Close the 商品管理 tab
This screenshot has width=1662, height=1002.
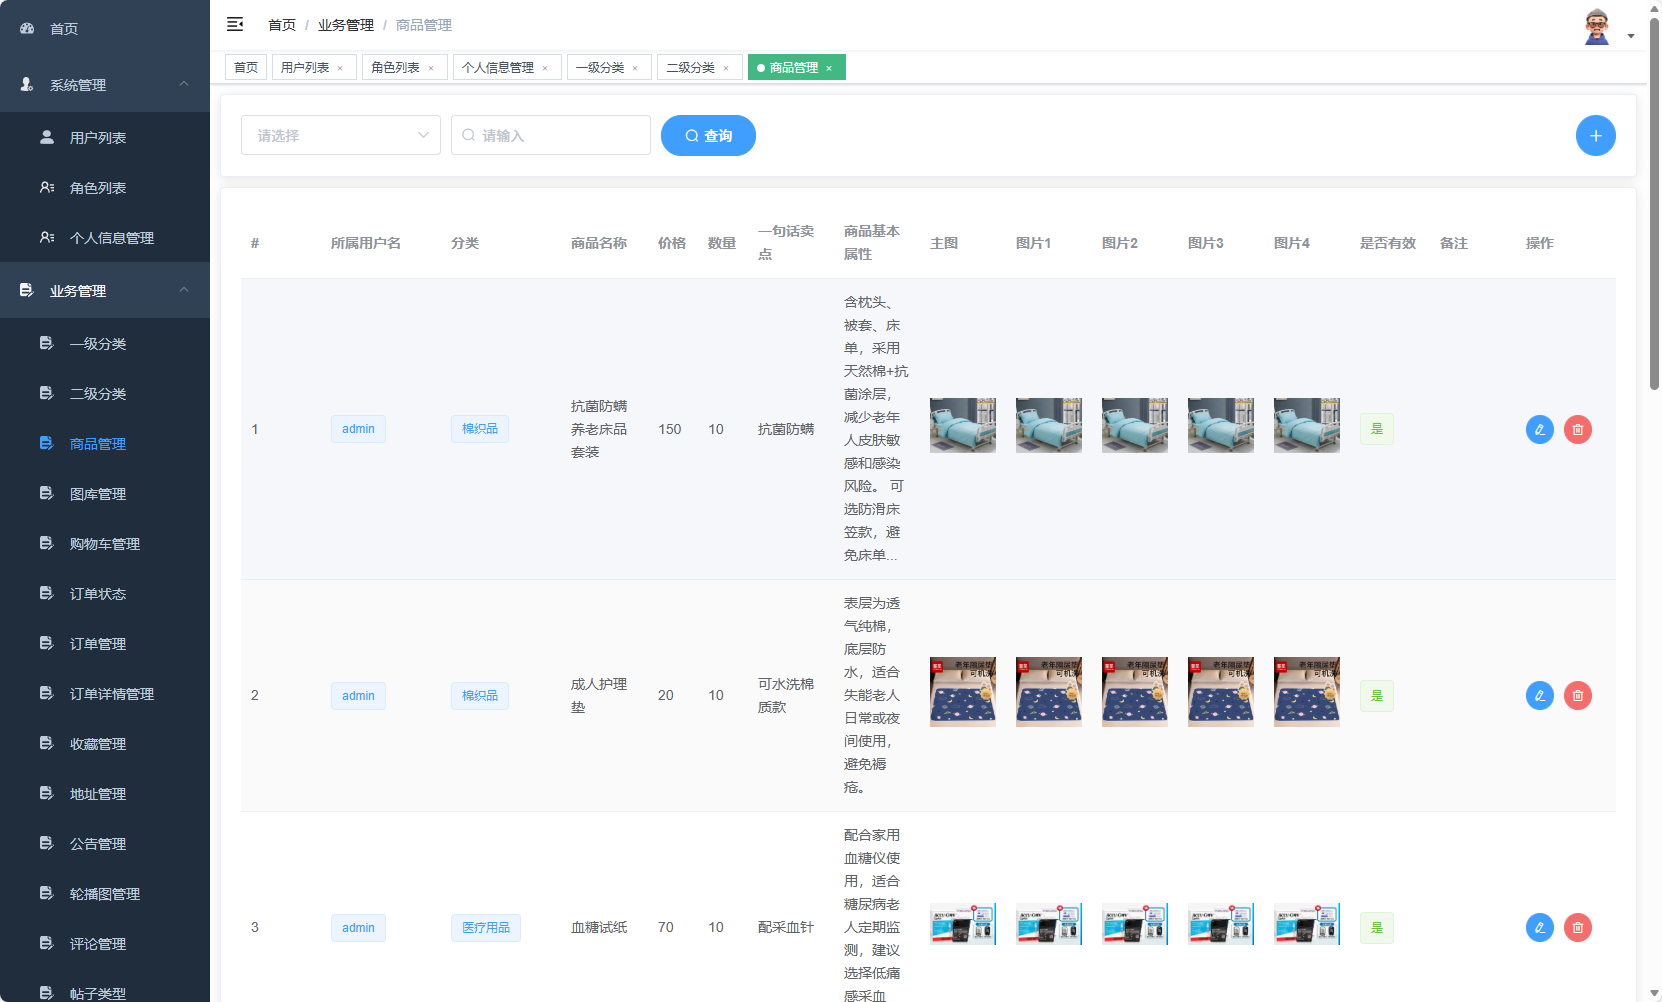click(829, 67)
